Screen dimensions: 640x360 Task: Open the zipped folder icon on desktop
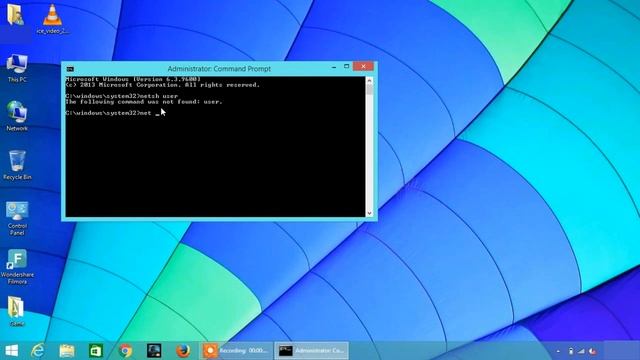click(x=16, y=311)
